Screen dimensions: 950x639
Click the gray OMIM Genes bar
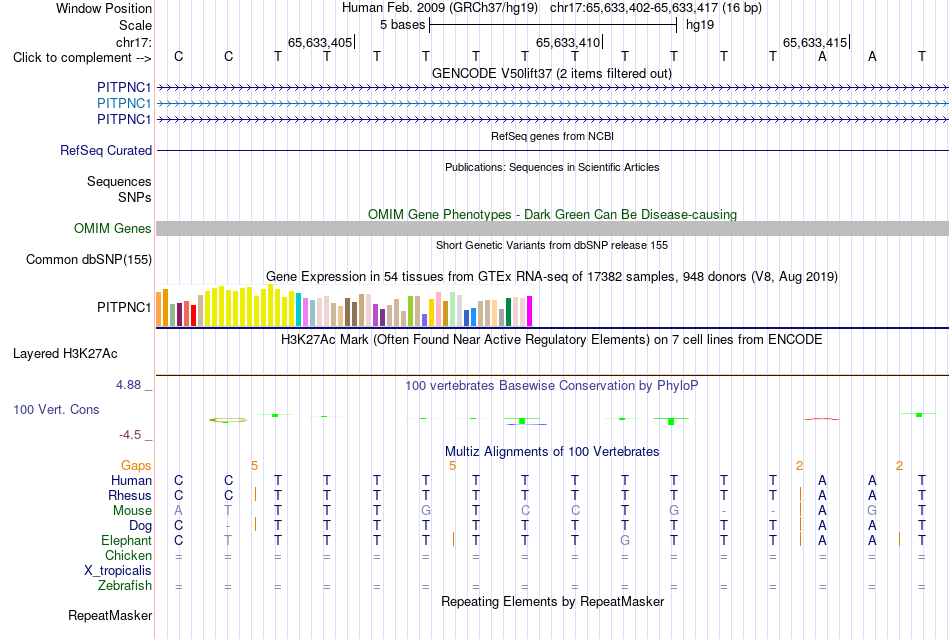point(552,228)
